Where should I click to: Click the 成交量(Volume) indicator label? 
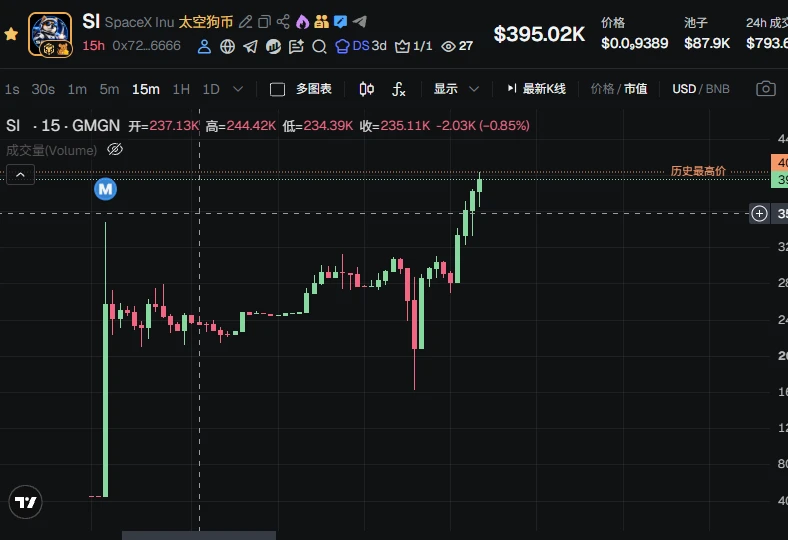(51, 150)
